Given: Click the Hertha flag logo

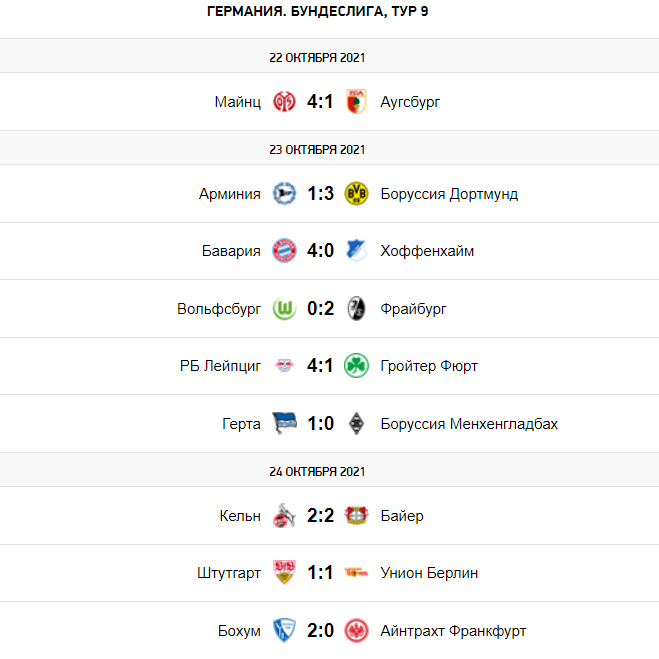Looking at the screenshot, I should [x=284, y=423].
